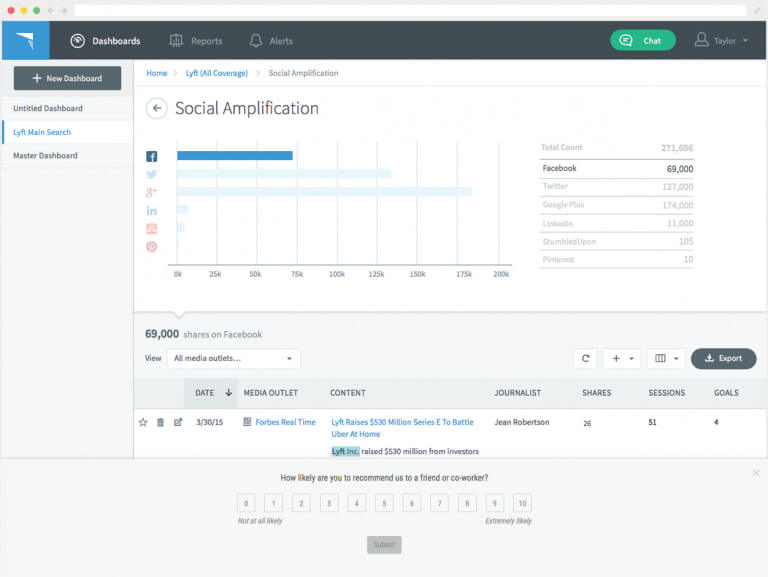Sort by SHARES column header
The image size is (768, 577).
597,393
